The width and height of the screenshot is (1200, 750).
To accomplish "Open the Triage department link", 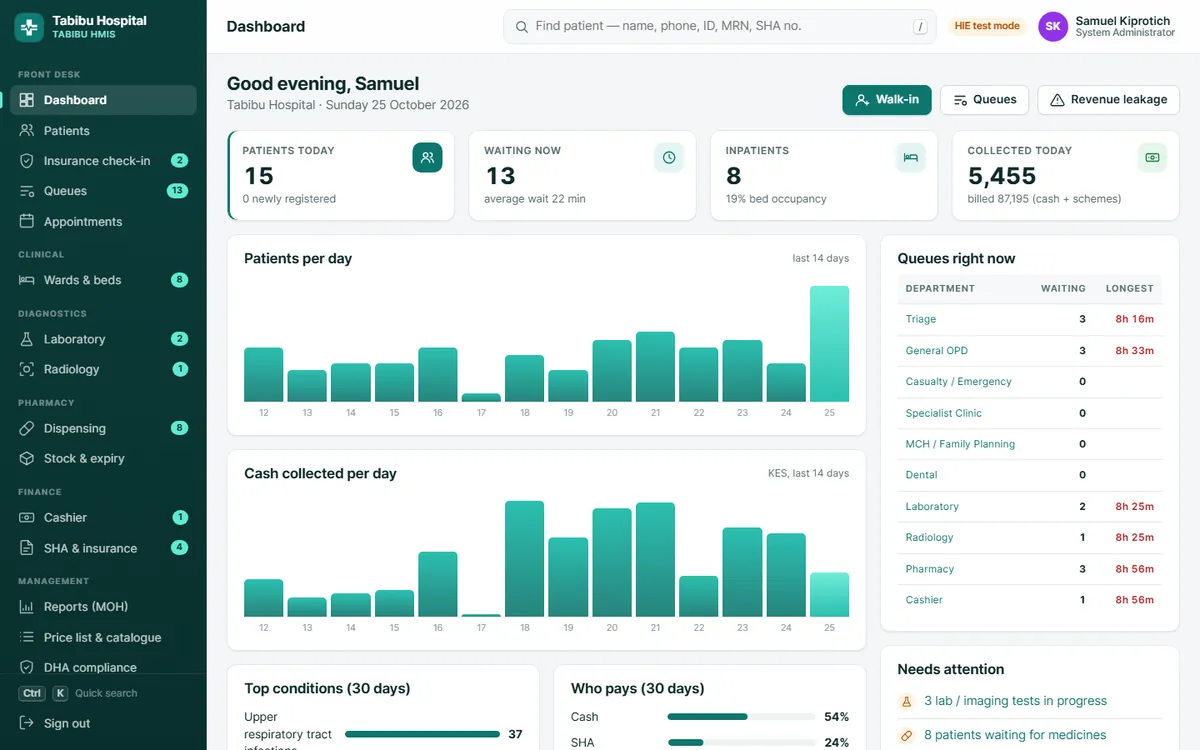I will (921, 319).
